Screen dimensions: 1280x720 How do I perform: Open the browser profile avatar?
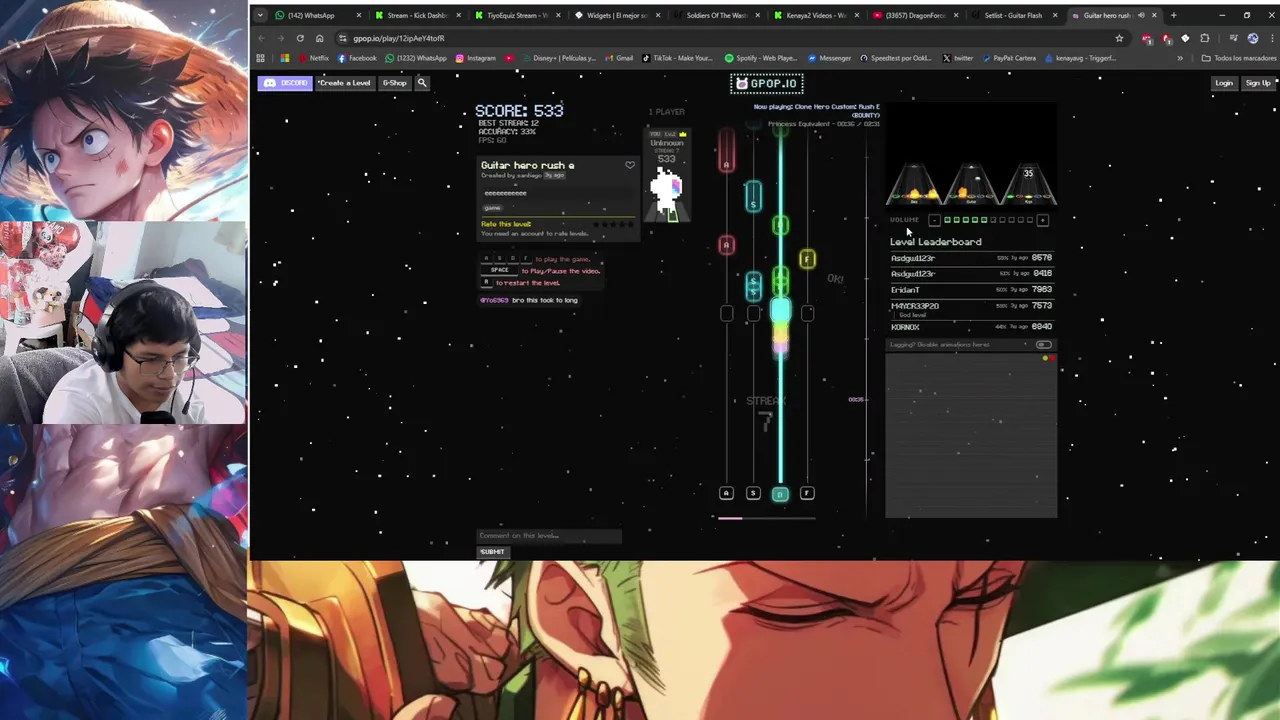[x=1253, y=38]
